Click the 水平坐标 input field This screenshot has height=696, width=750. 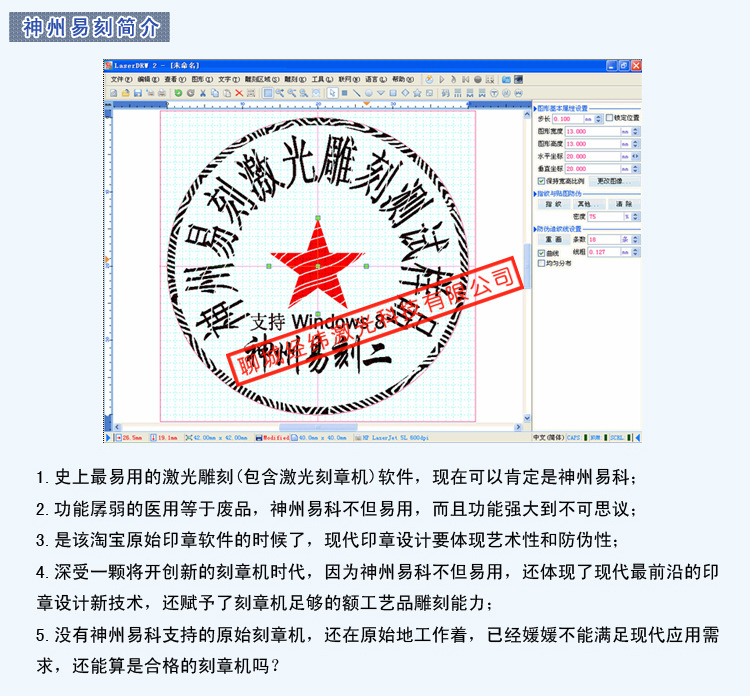pyautogui.click(x=593, y=156)
